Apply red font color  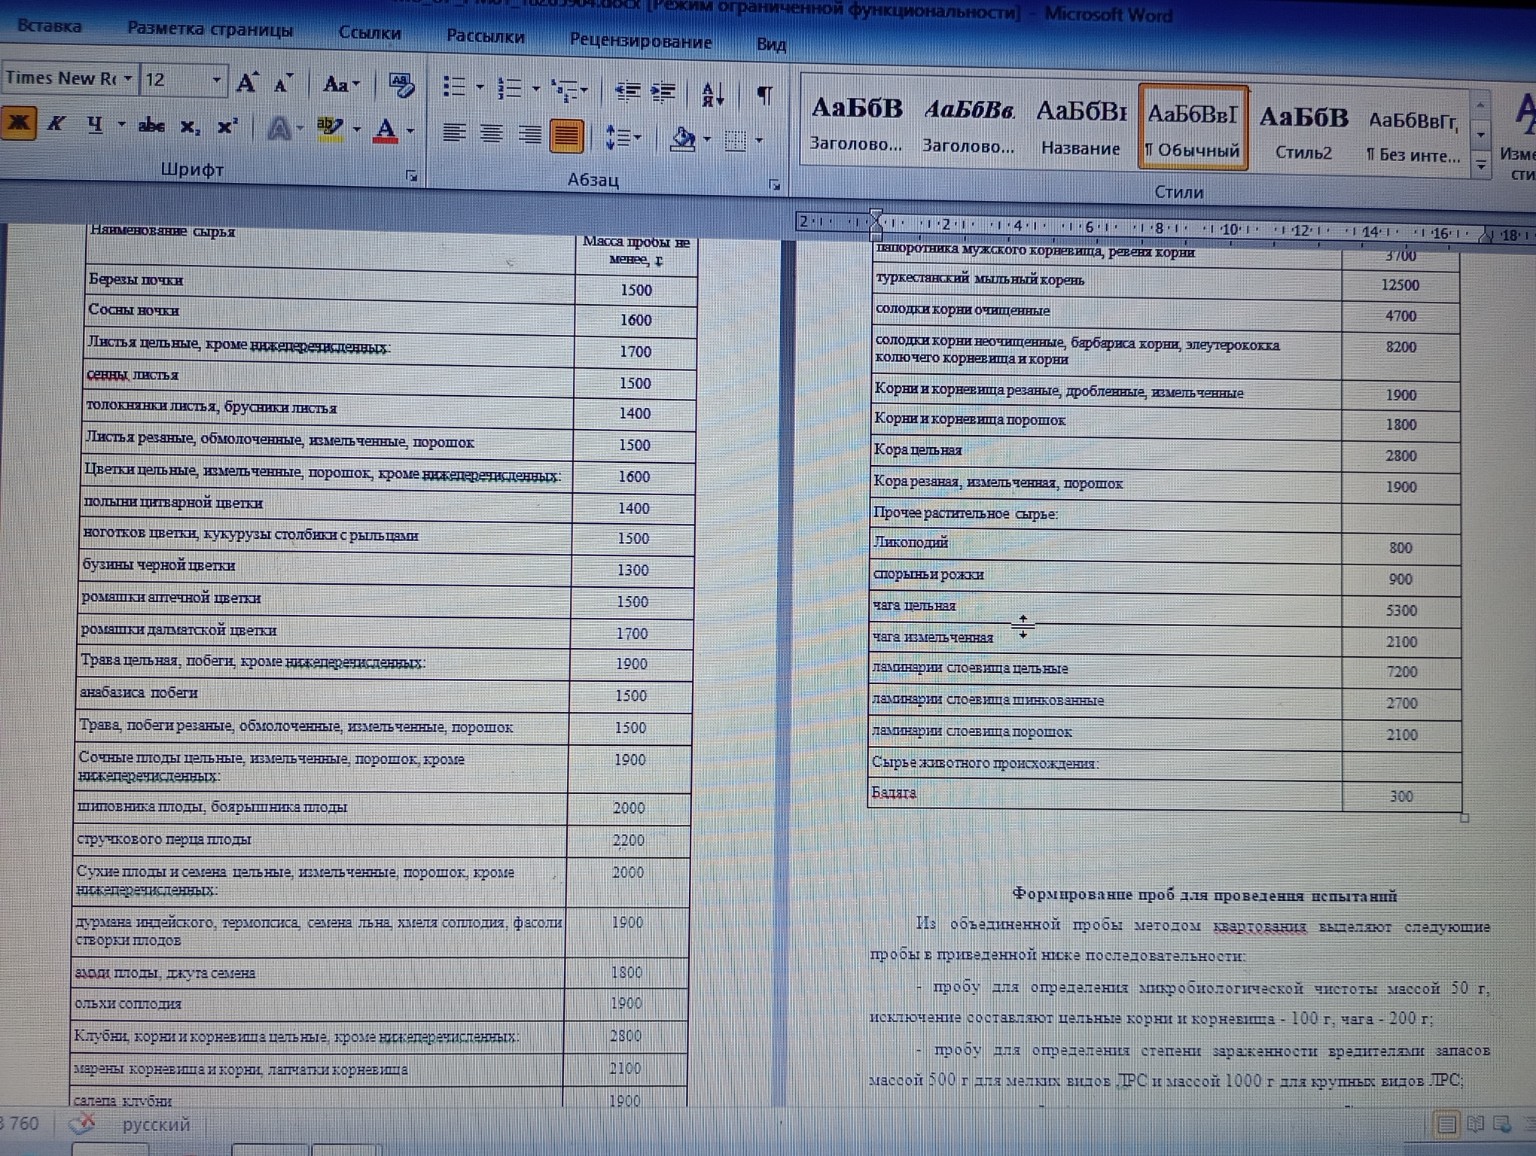(386, 130)
